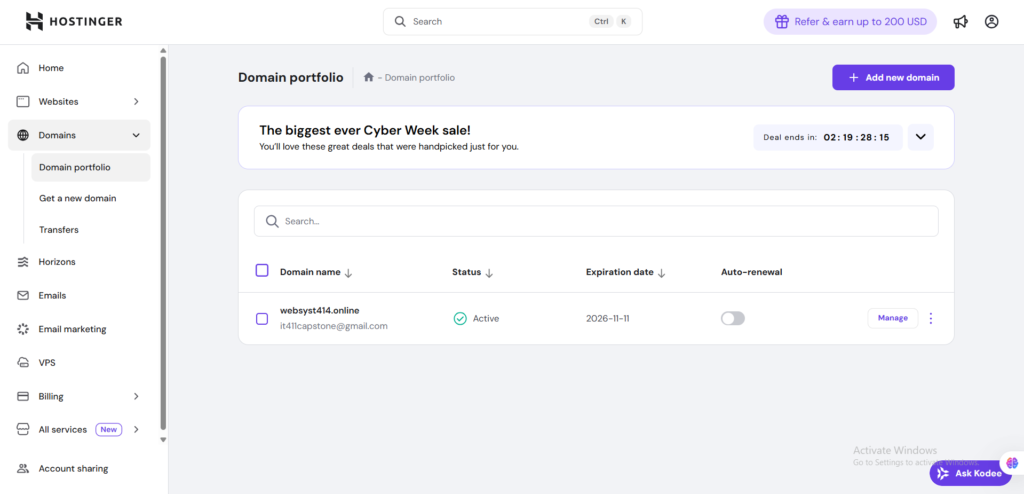1024x494 pixels.
Task: Click the Email marketing sidebar icon
Action: coord(23,329)
